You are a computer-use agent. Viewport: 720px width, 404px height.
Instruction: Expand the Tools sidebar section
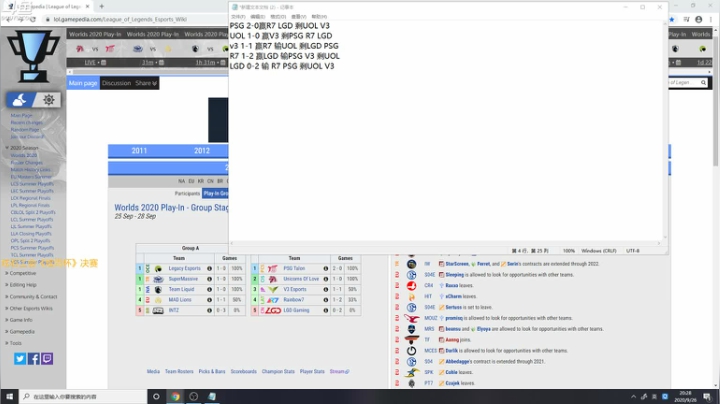click(x=13, y=343)
